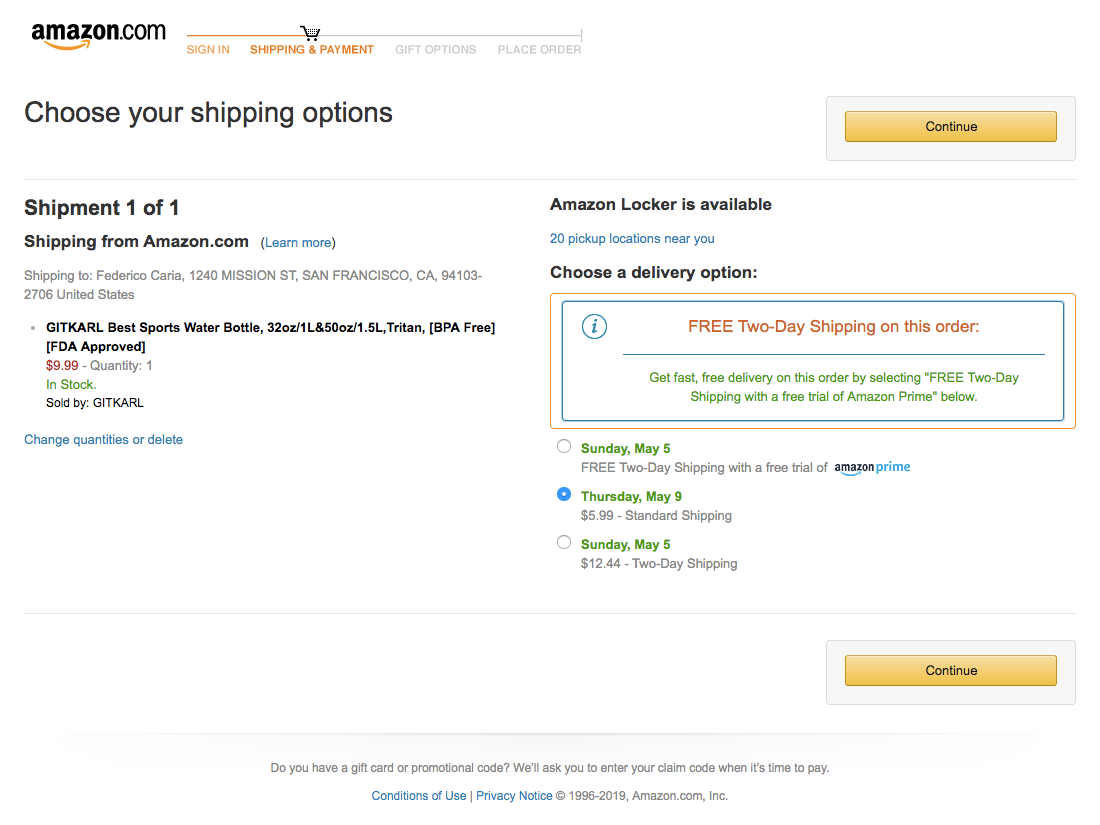
Task: Click the shopping cart icon on progress bar
Action: [310, 30]
